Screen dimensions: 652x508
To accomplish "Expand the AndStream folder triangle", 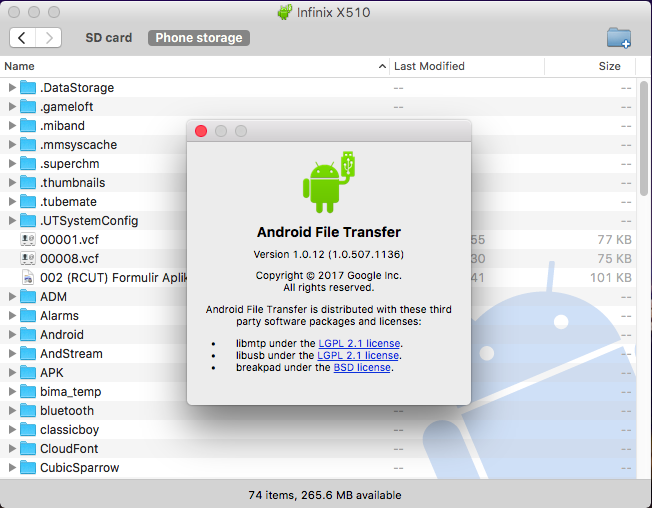I will [x=12, y=353].
